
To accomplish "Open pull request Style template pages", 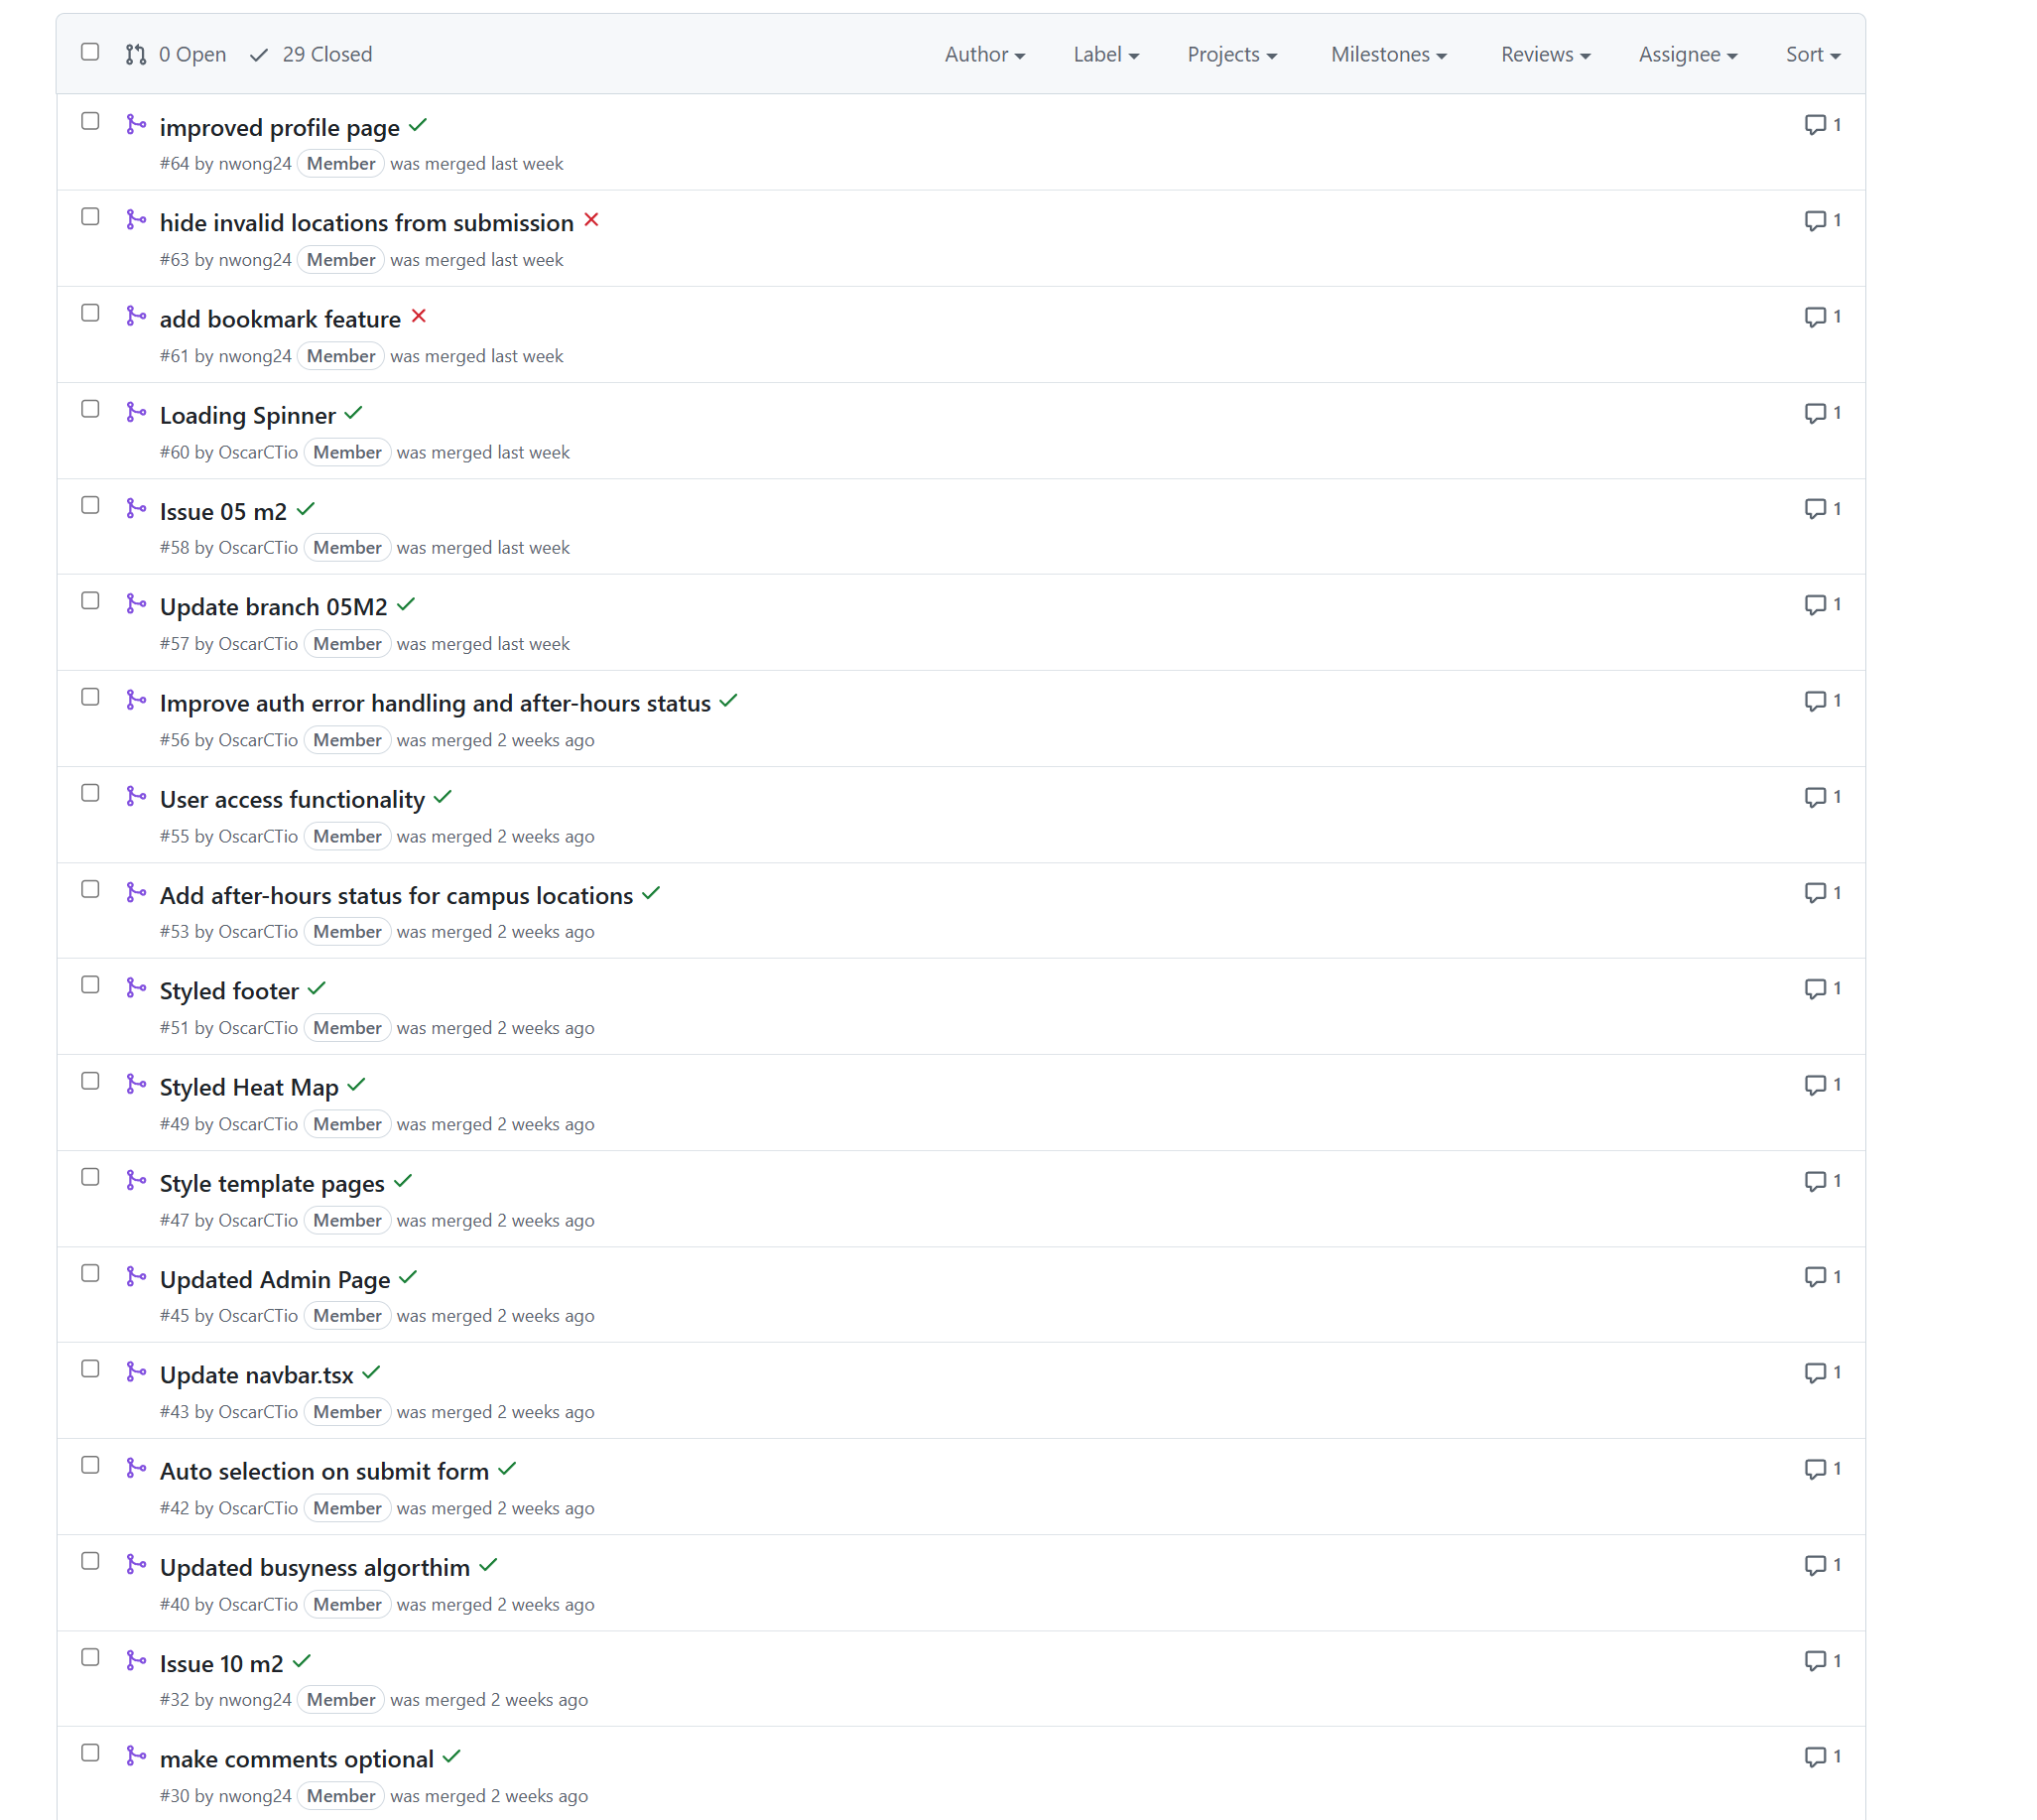I will [x=272, y=1184].
